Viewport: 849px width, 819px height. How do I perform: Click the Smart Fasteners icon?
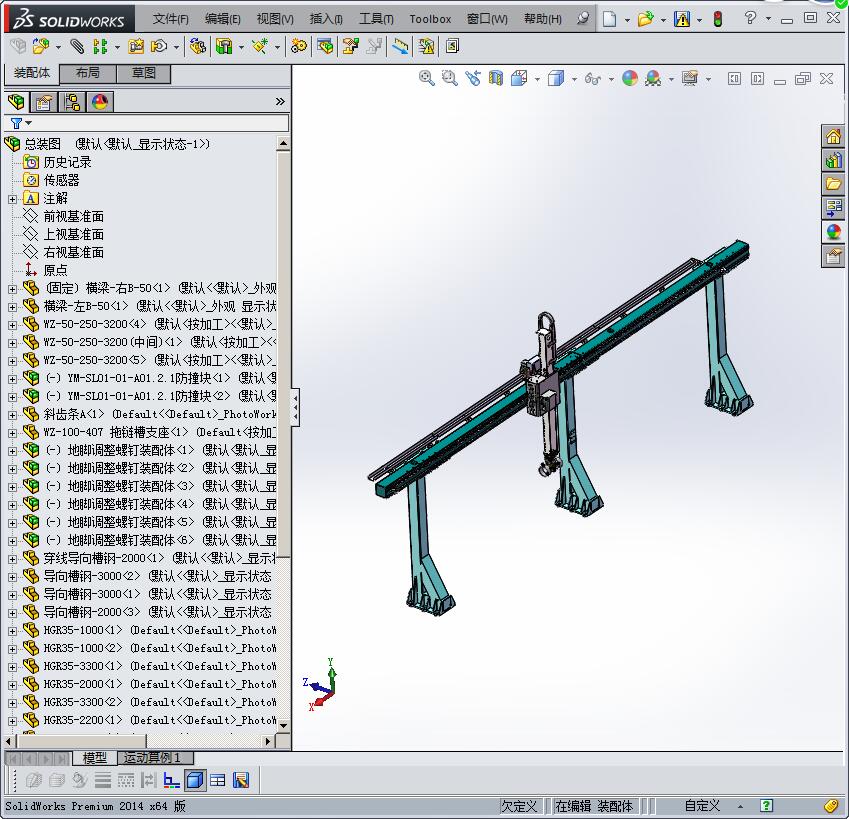click(136, 47)
